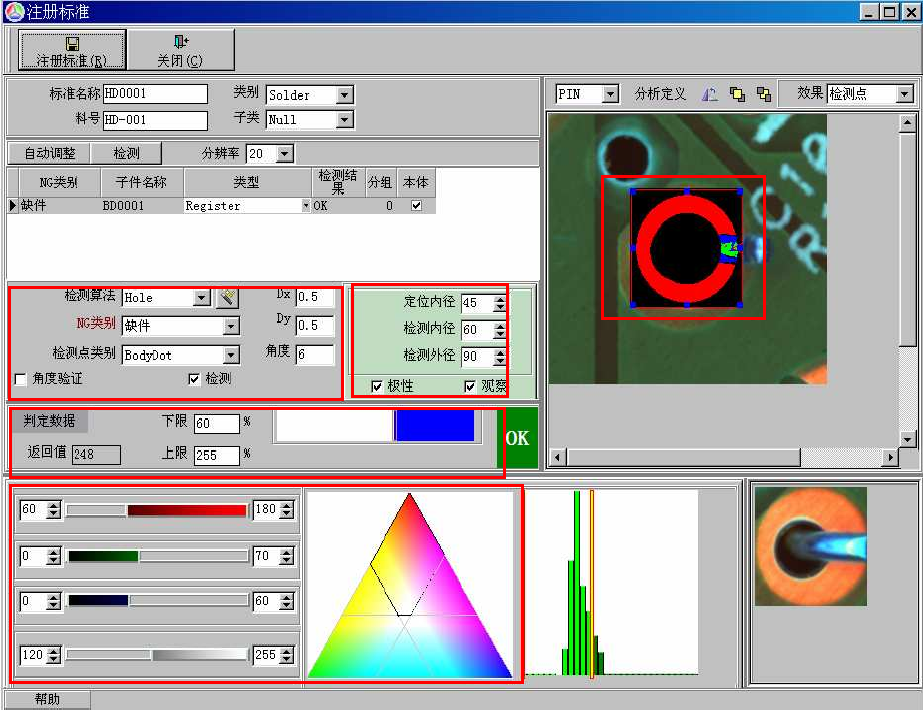Open the 检测算法 Hole dropdown

[x=202, y=298]
